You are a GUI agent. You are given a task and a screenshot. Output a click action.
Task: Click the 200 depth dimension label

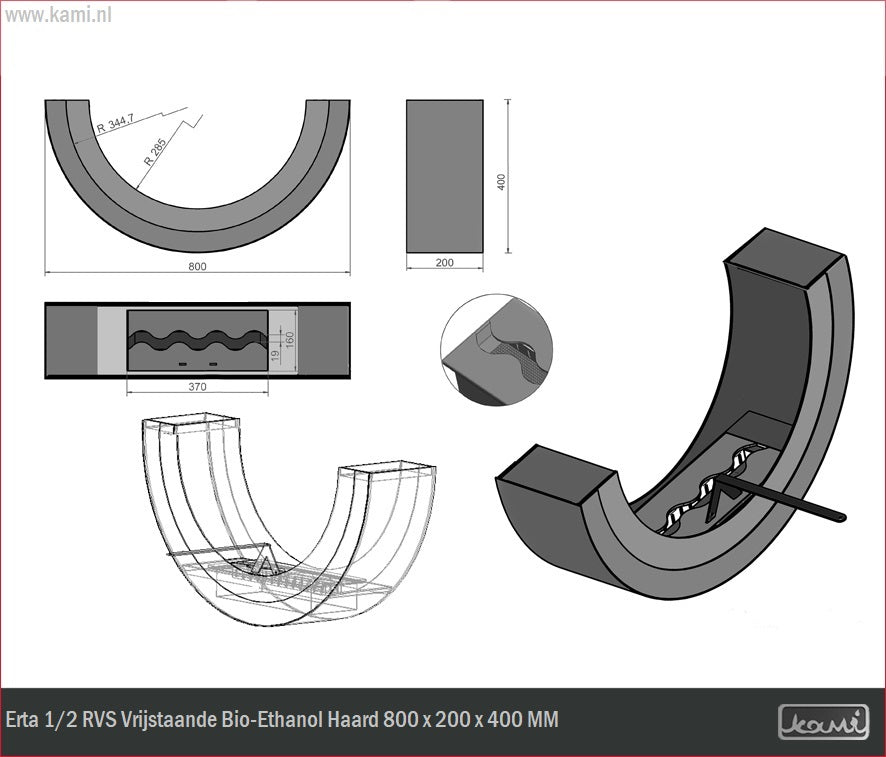click(445, 263)
